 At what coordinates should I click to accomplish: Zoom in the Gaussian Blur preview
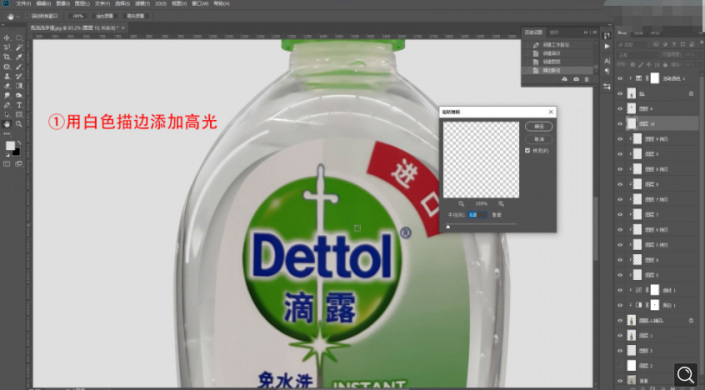(501, 204)
